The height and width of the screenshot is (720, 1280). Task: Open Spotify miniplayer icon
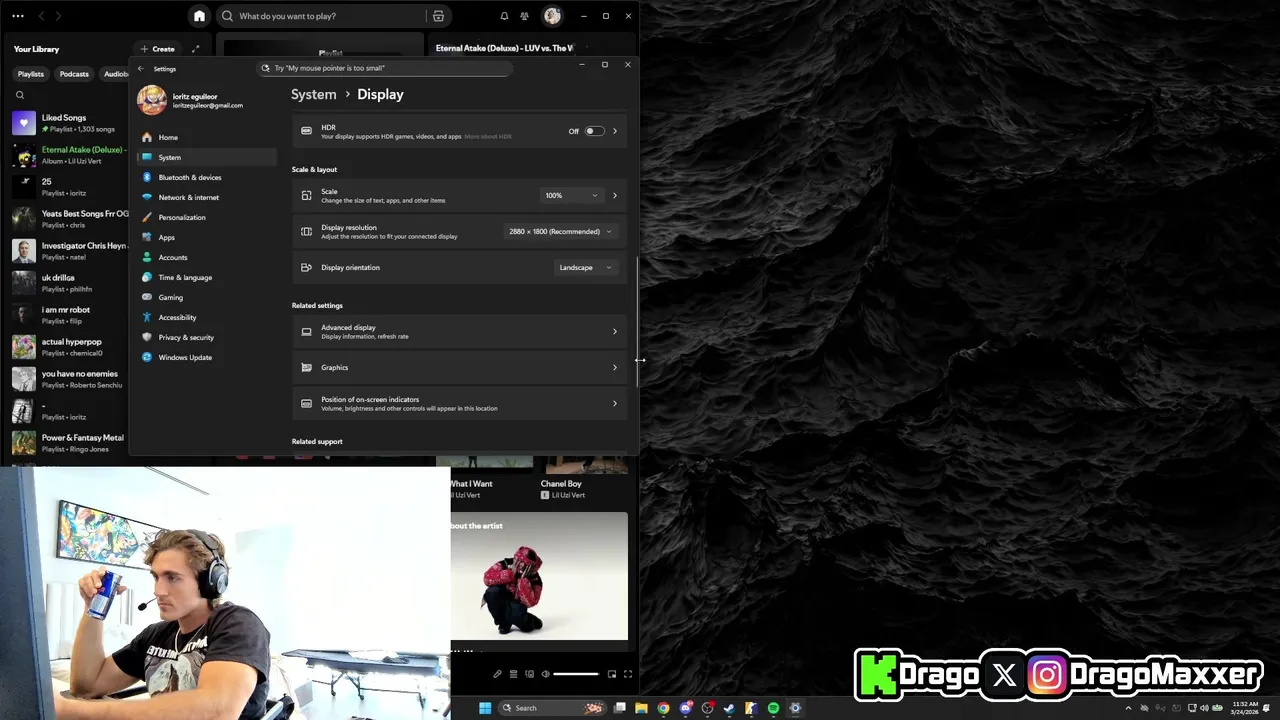point(612,674)
